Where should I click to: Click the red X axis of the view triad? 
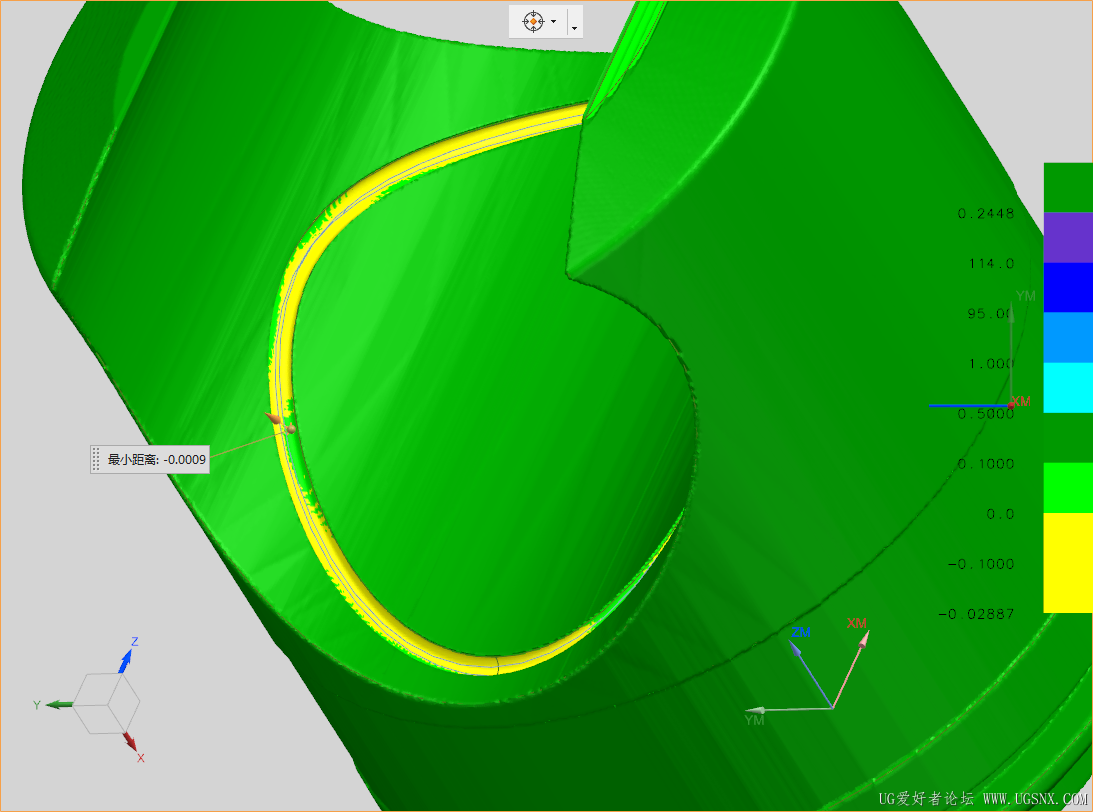132,744
